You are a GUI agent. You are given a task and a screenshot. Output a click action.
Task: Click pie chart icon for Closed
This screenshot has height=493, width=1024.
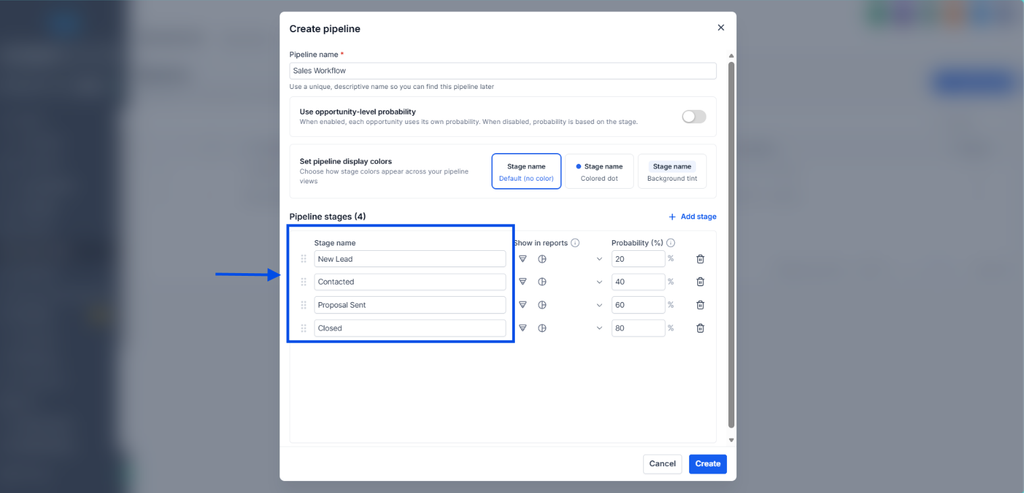click(542, 328)
